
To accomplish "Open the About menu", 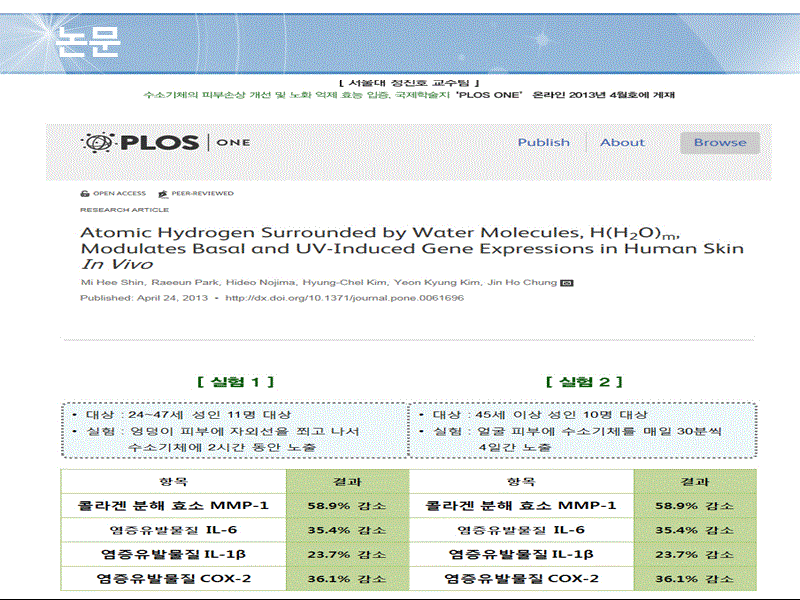I will 622,143.
